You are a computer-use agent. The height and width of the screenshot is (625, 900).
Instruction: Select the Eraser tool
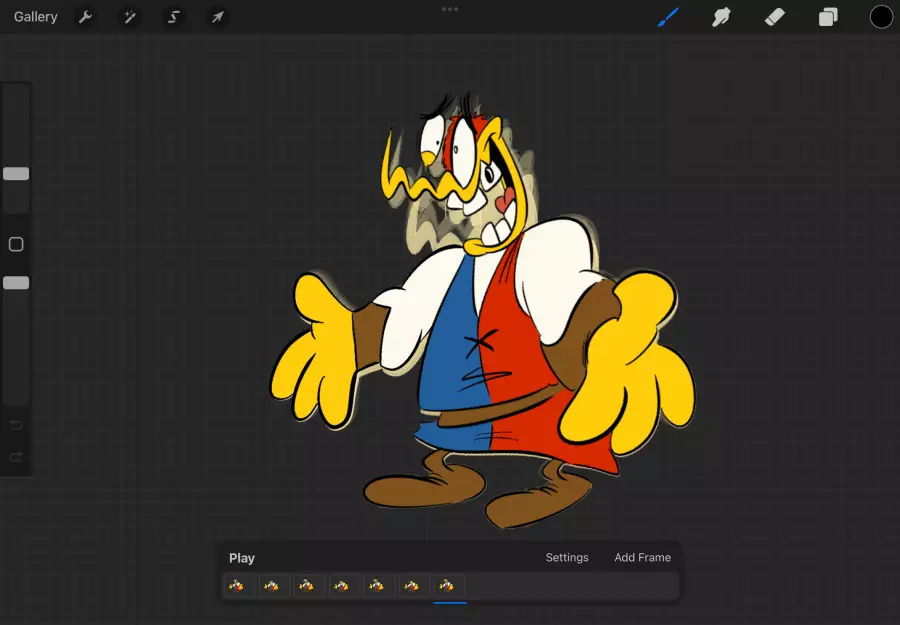click(775, 17)
